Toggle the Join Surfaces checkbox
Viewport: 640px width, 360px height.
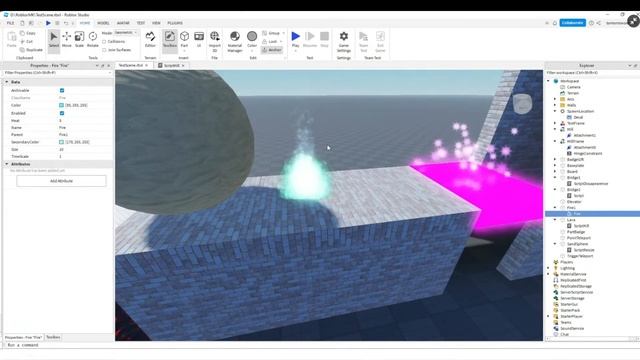coord(104,50)
